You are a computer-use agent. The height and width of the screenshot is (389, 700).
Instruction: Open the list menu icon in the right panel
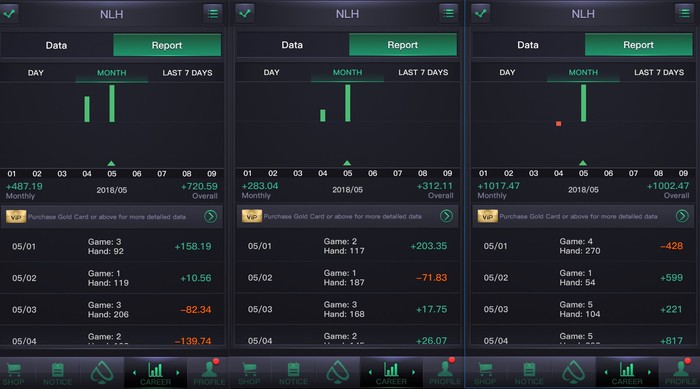pyautogui.click(x=684, y=13)
